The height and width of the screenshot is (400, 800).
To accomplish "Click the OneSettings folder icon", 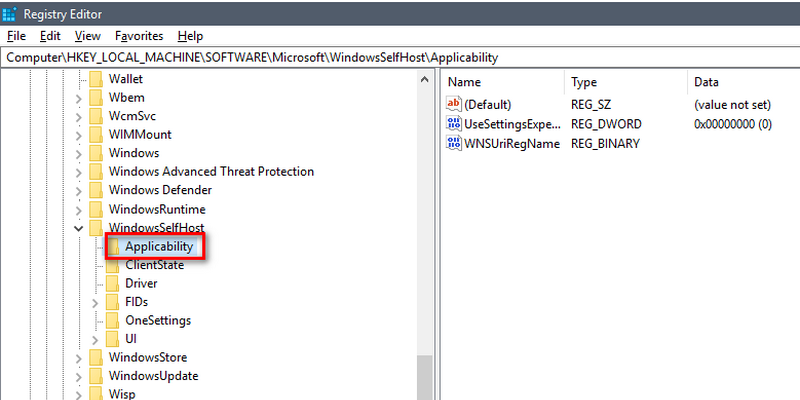I will point(113,320).
